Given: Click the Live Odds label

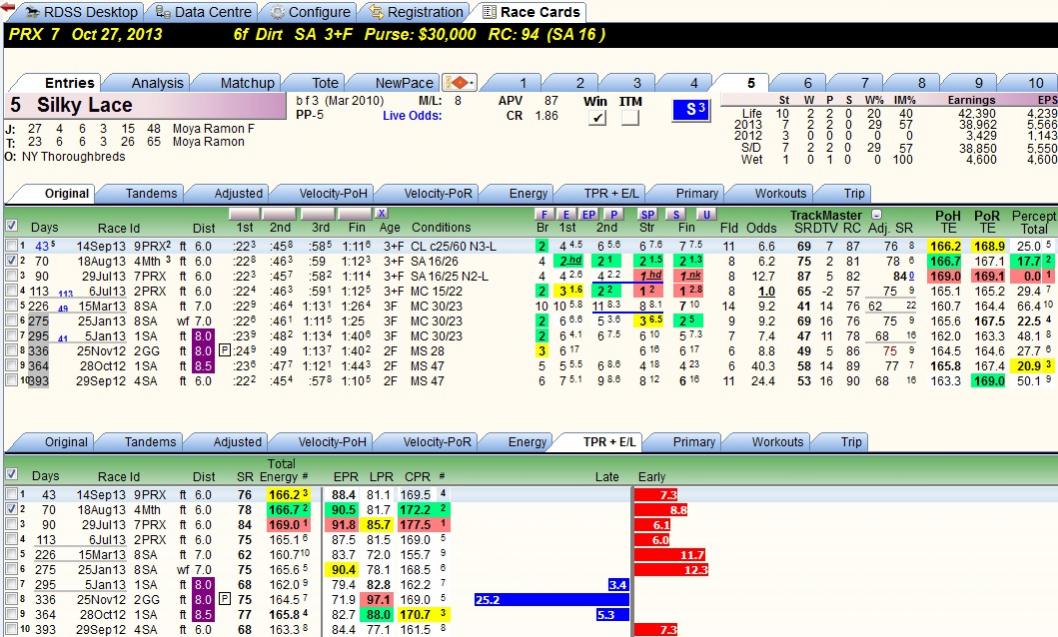Looking at the screenshot, I should 412,115.
